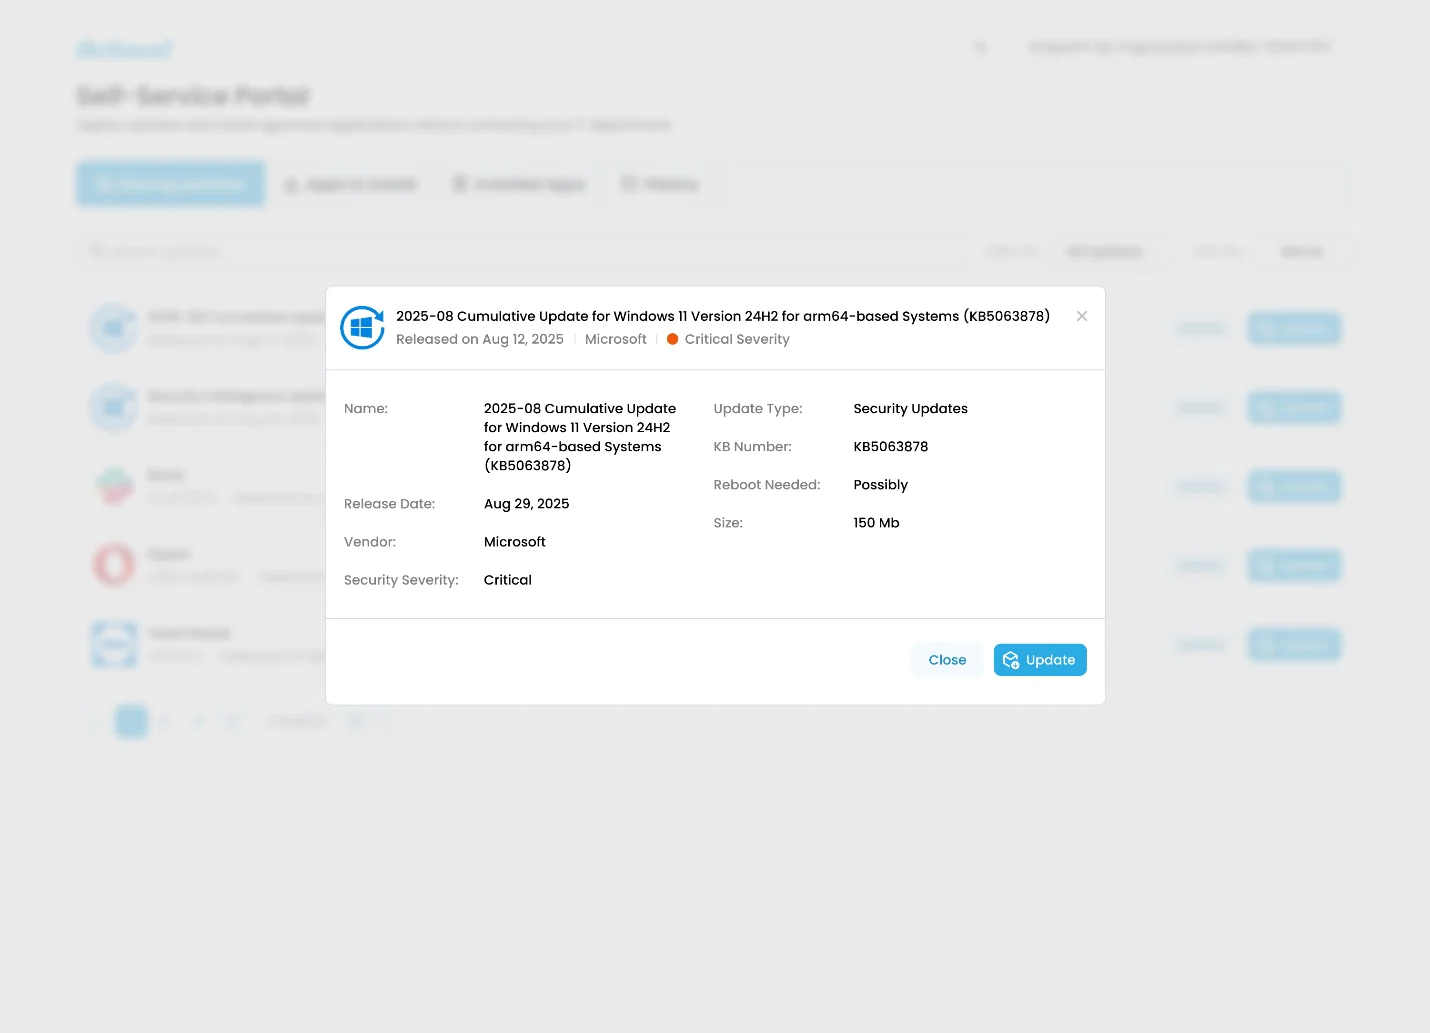Image resolution: width=1430 pixels, height=1033 pixels.
Task: Click the Close button in the dialog
Action: click(947, 660)
